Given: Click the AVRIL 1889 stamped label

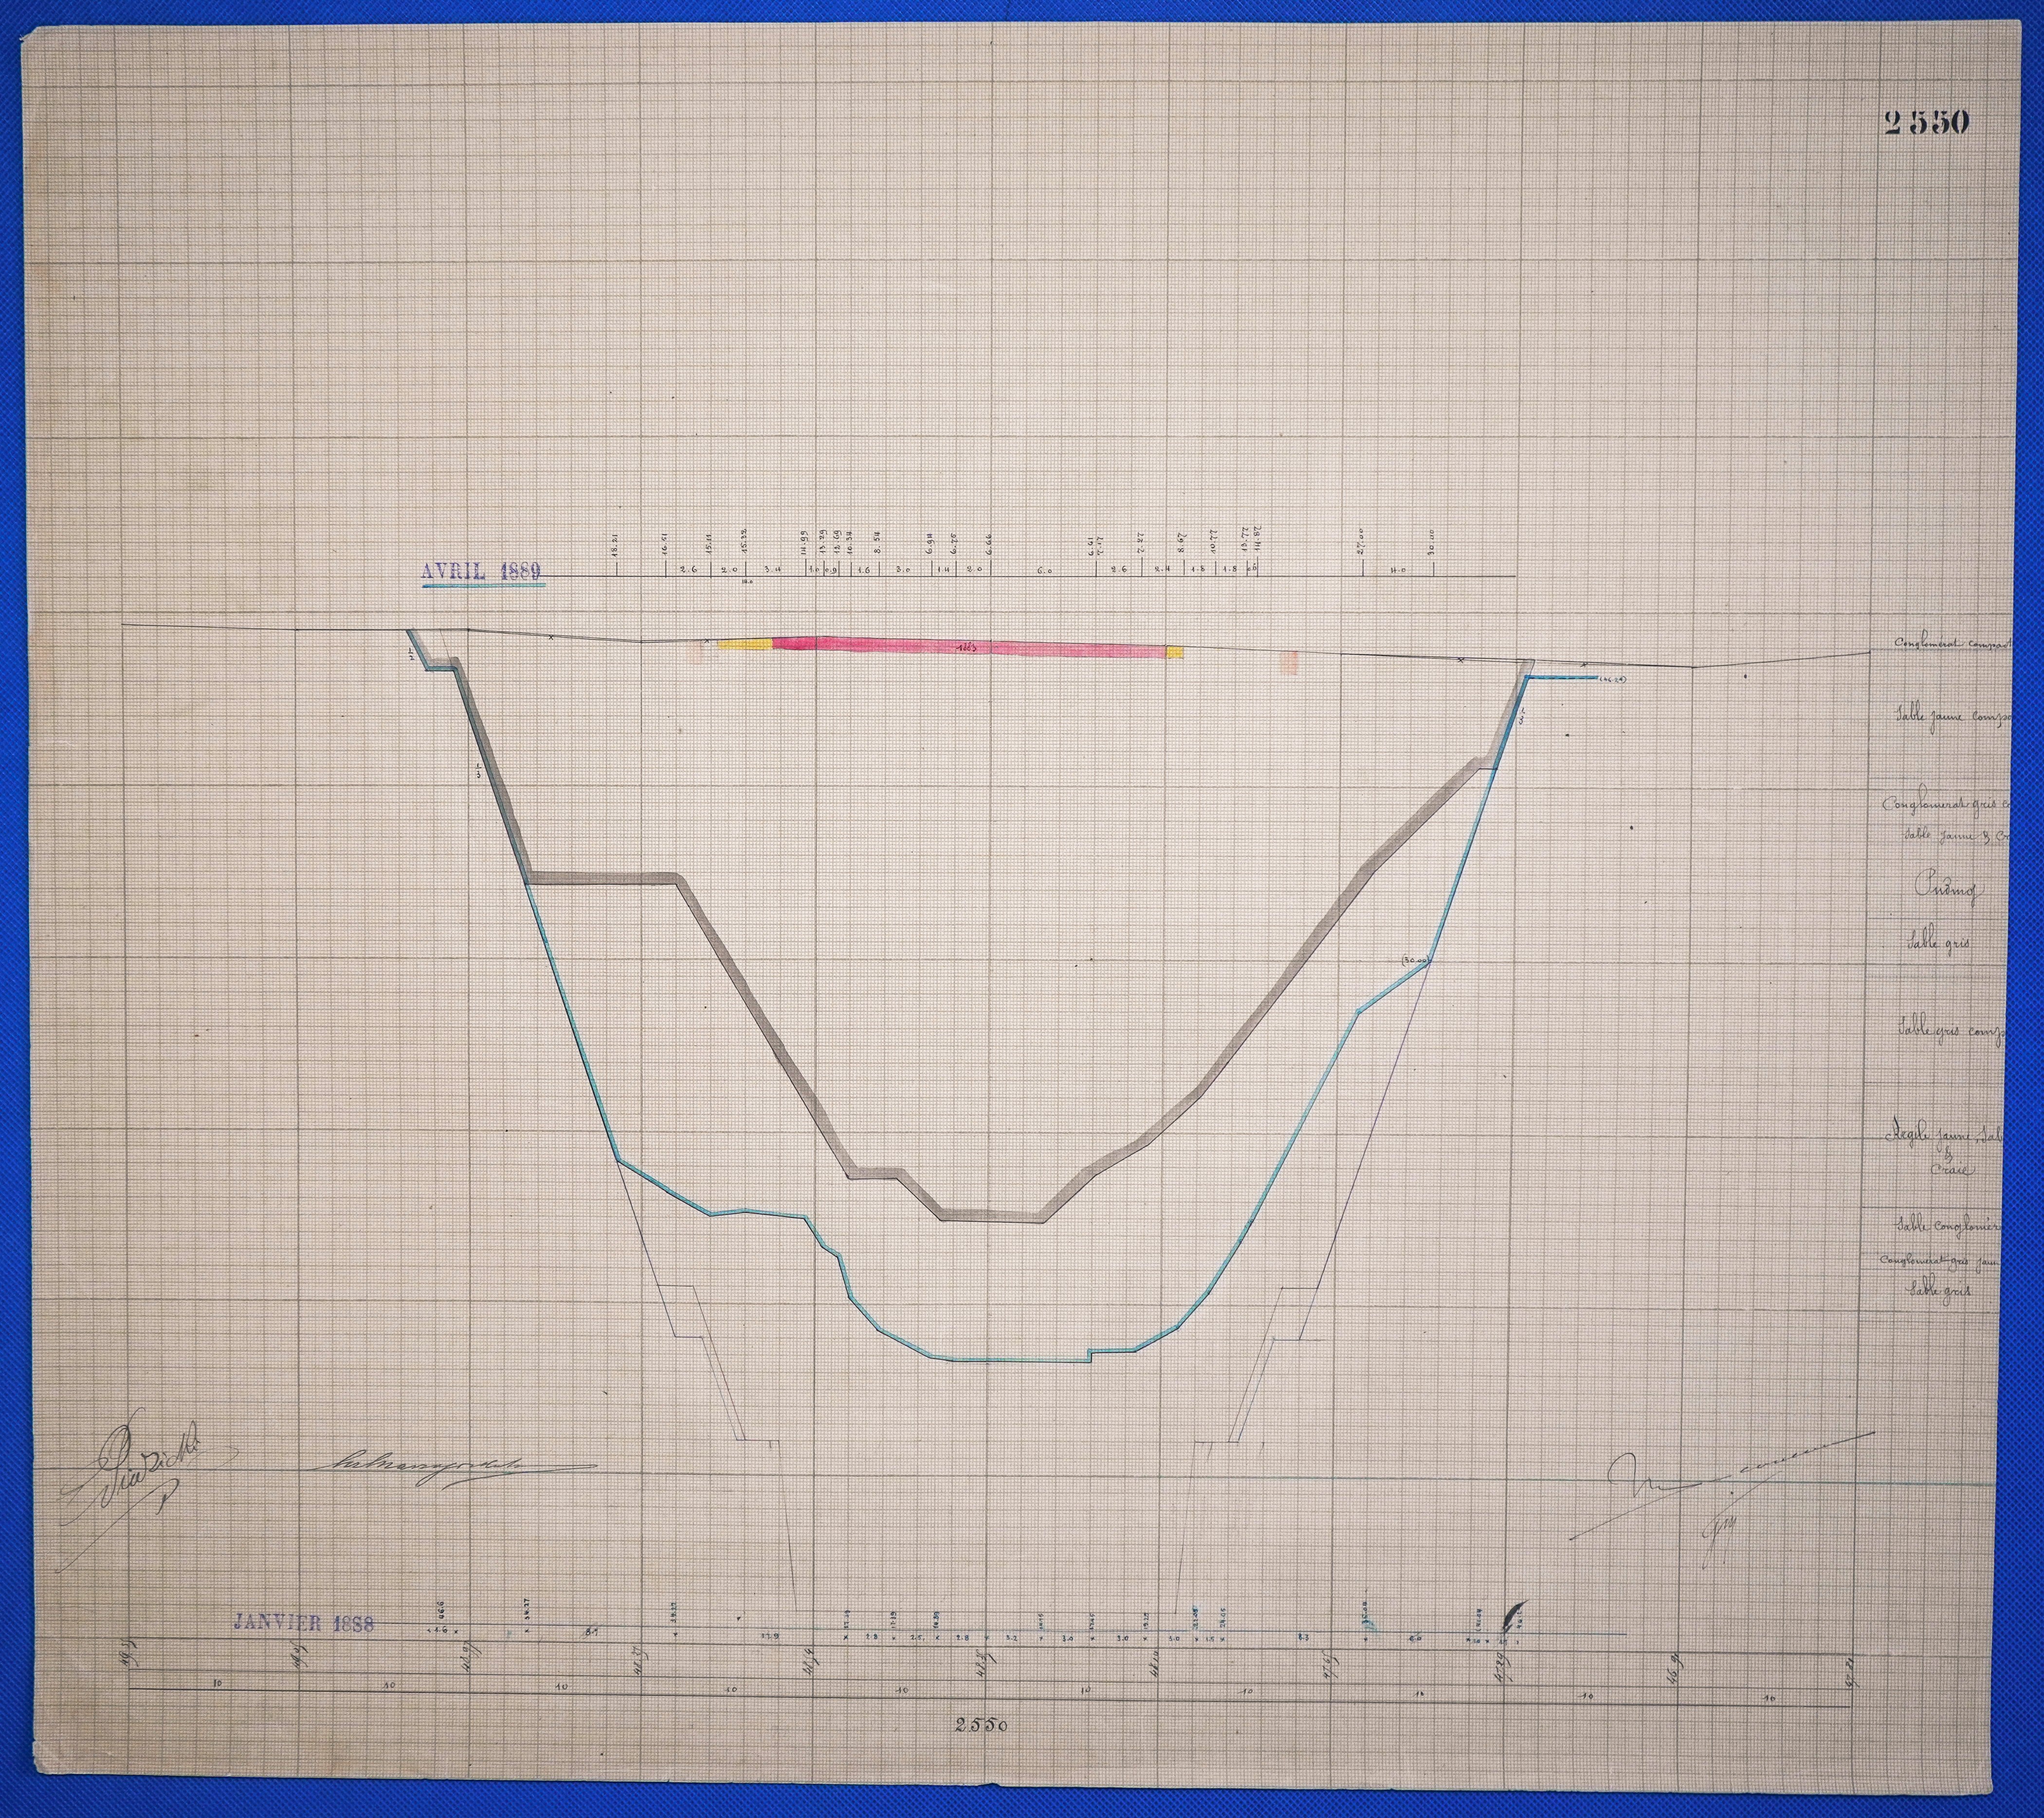Looking at the screenshot, I should click(481, 570).
